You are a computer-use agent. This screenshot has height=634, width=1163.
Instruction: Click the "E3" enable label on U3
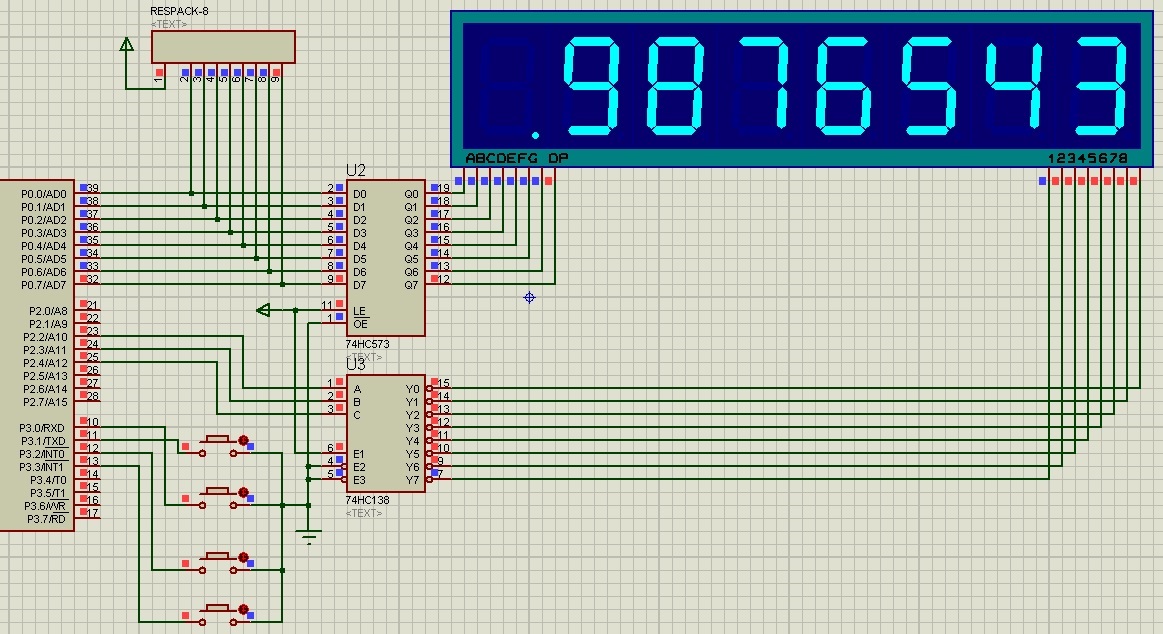[x=359, y=480]
